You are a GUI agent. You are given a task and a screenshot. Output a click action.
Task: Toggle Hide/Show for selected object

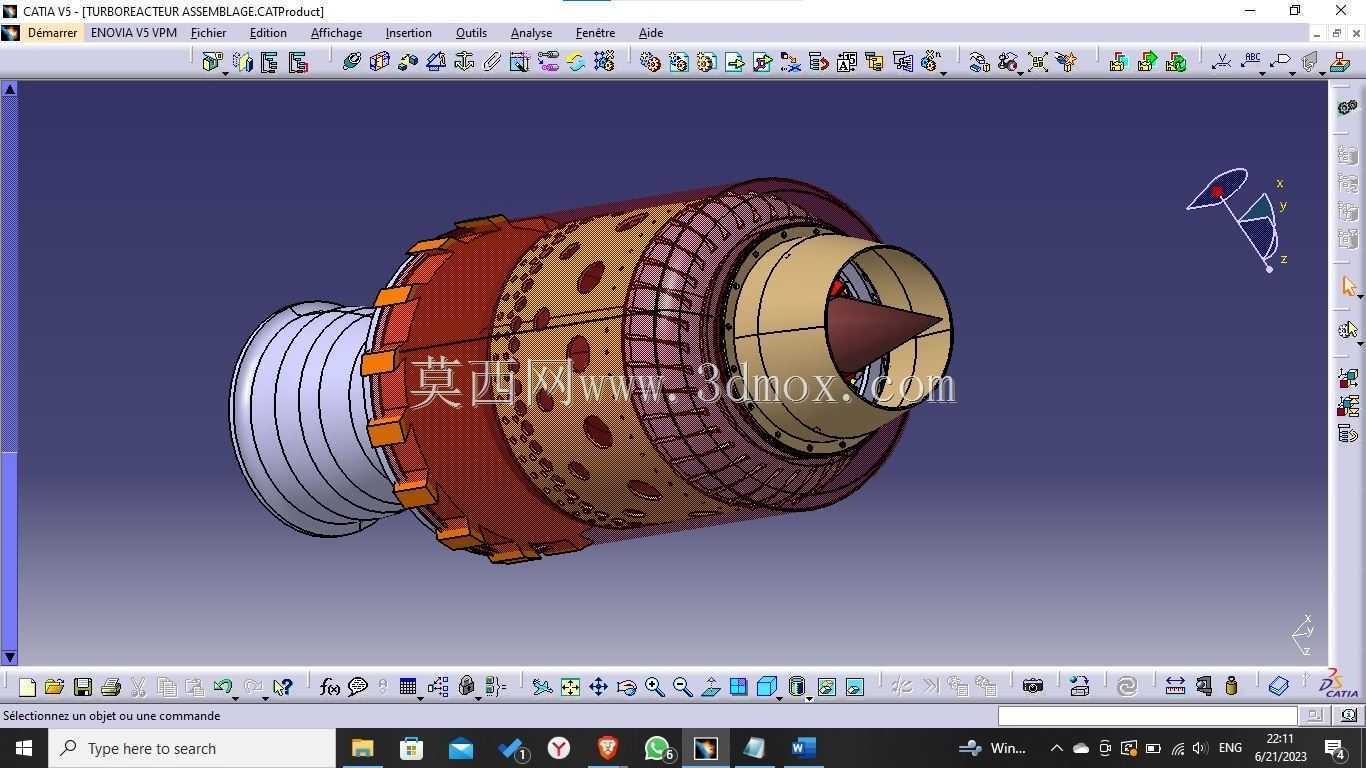pos(826,686)
